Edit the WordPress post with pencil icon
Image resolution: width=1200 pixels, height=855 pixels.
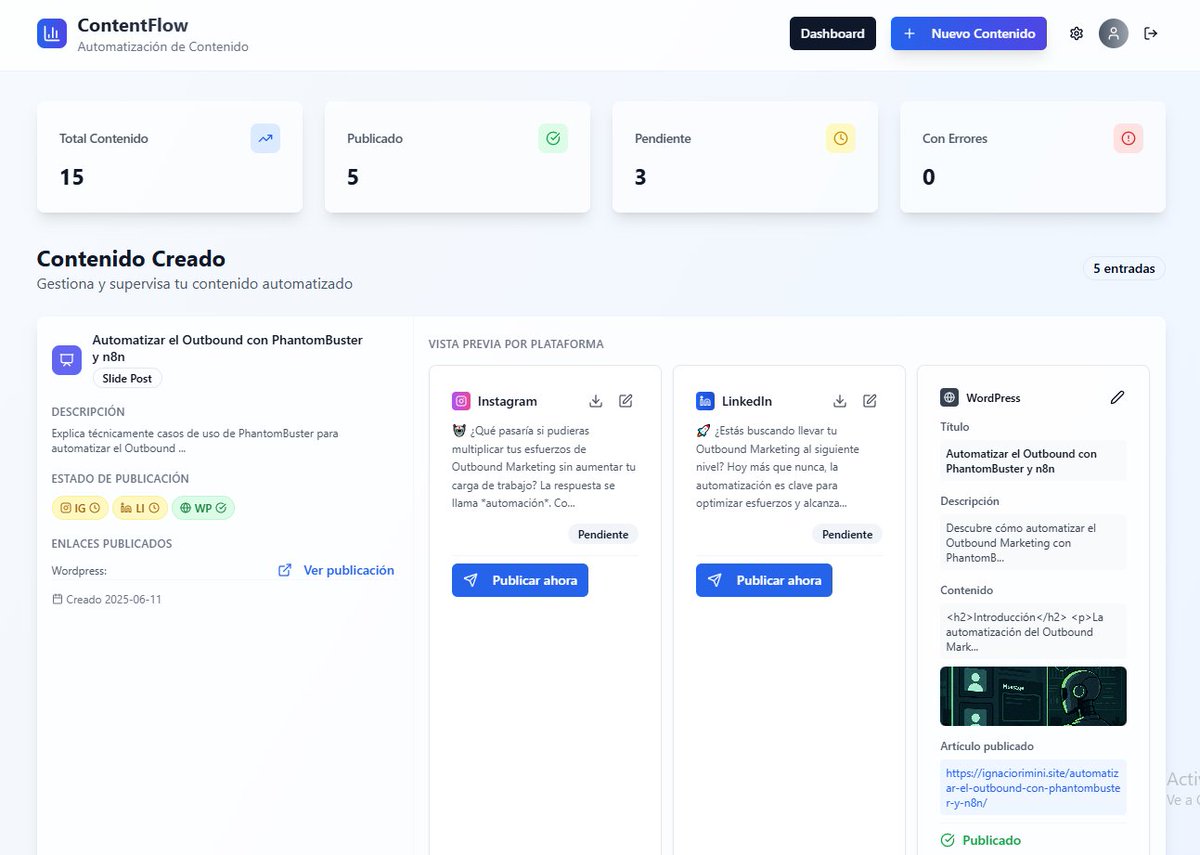click(x=1117, y=397)
